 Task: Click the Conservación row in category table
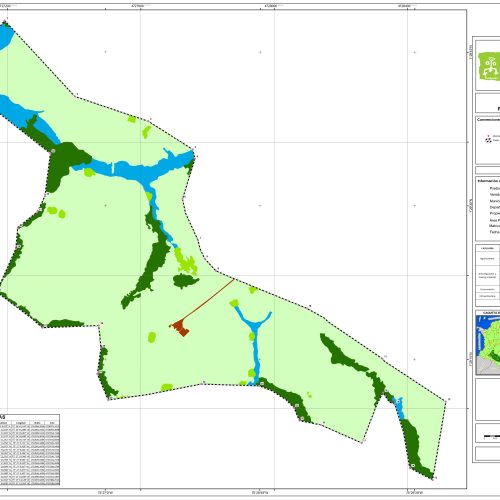click(x=488, y=289)
